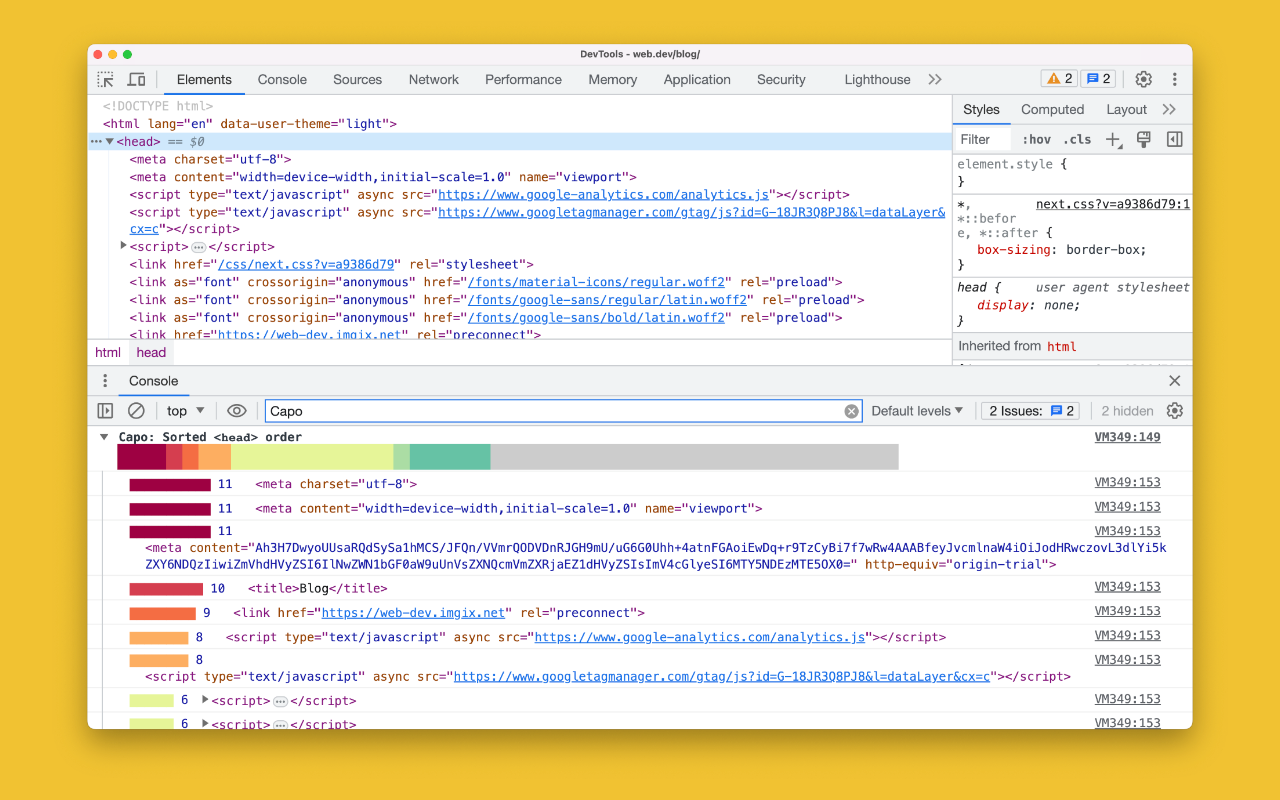
Task: Activate the inspect element picker icon
Action: pos(105,80)
